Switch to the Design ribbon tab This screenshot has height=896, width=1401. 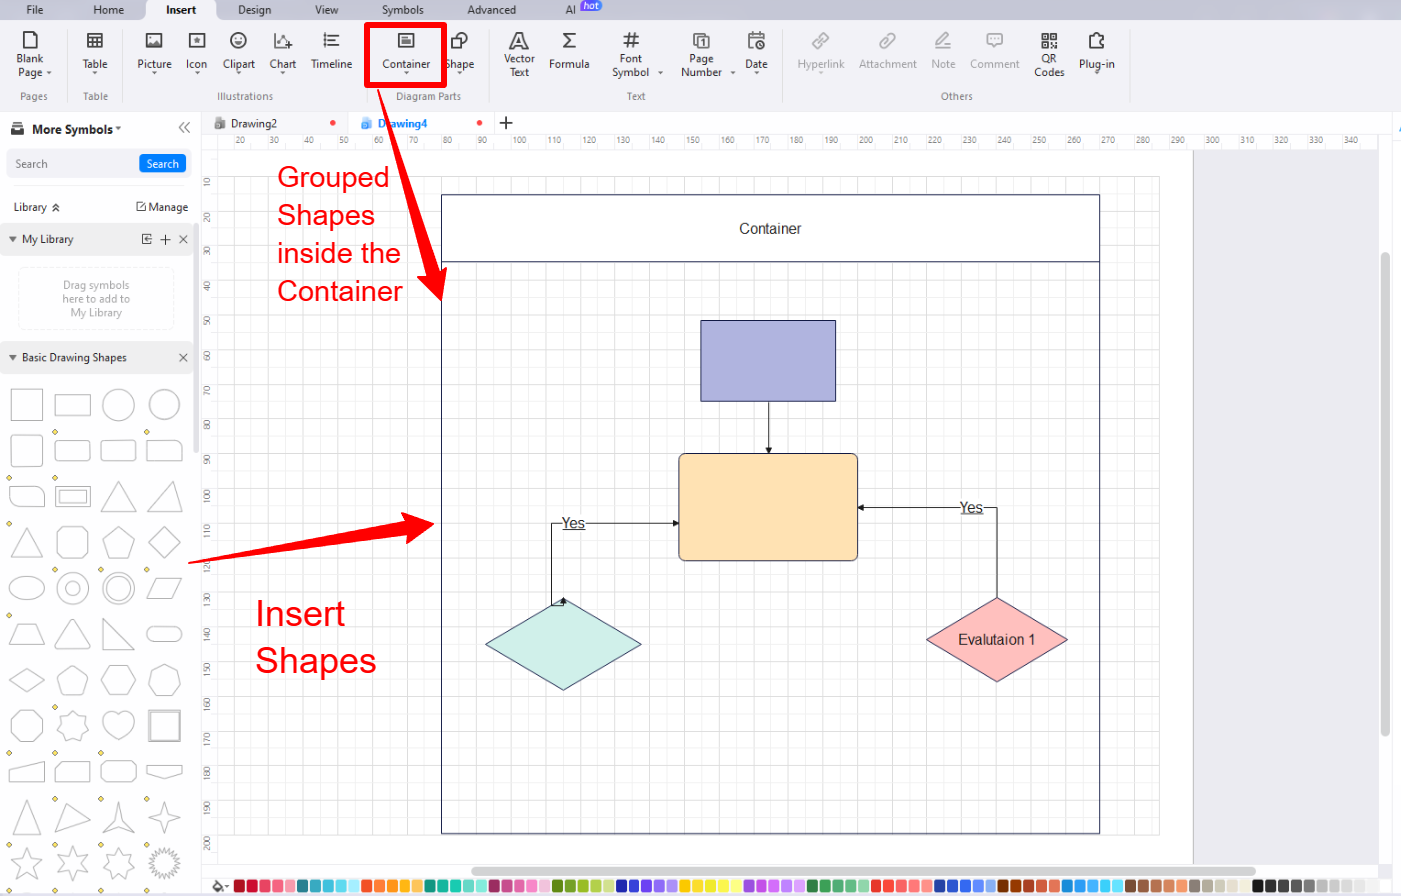255,10
